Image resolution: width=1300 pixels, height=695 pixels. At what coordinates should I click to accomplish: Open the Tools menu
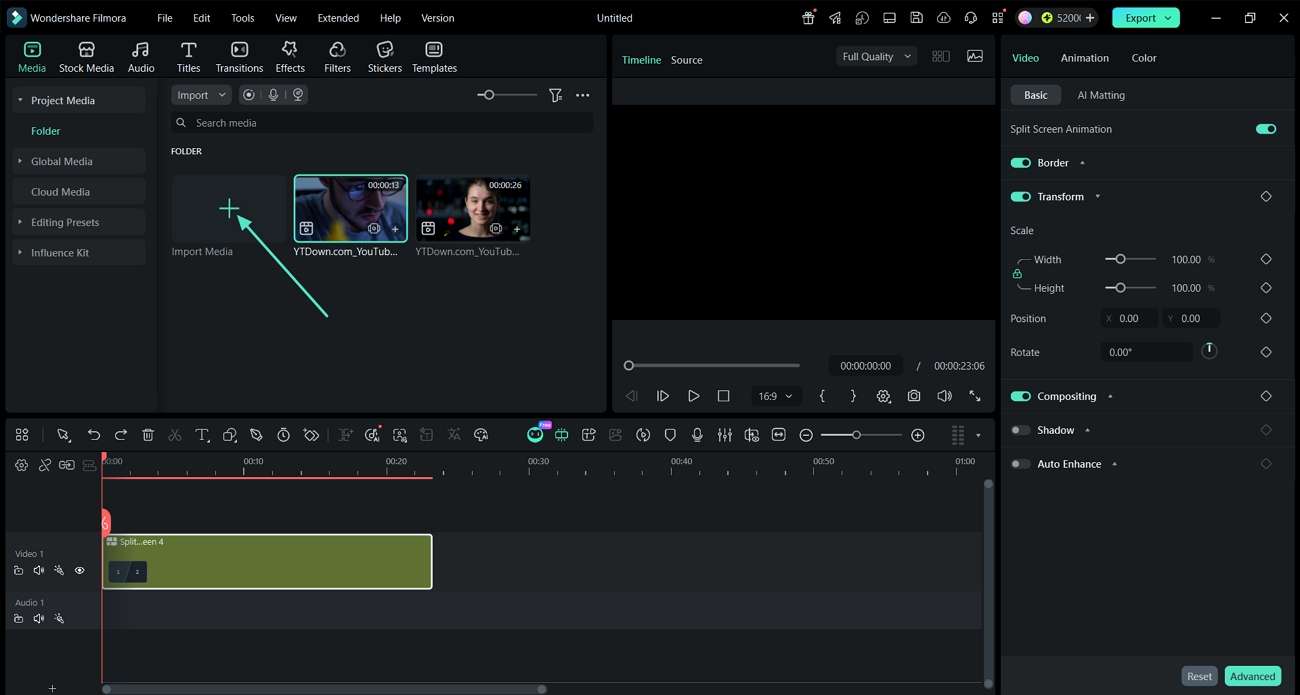[x=243, y=18]
